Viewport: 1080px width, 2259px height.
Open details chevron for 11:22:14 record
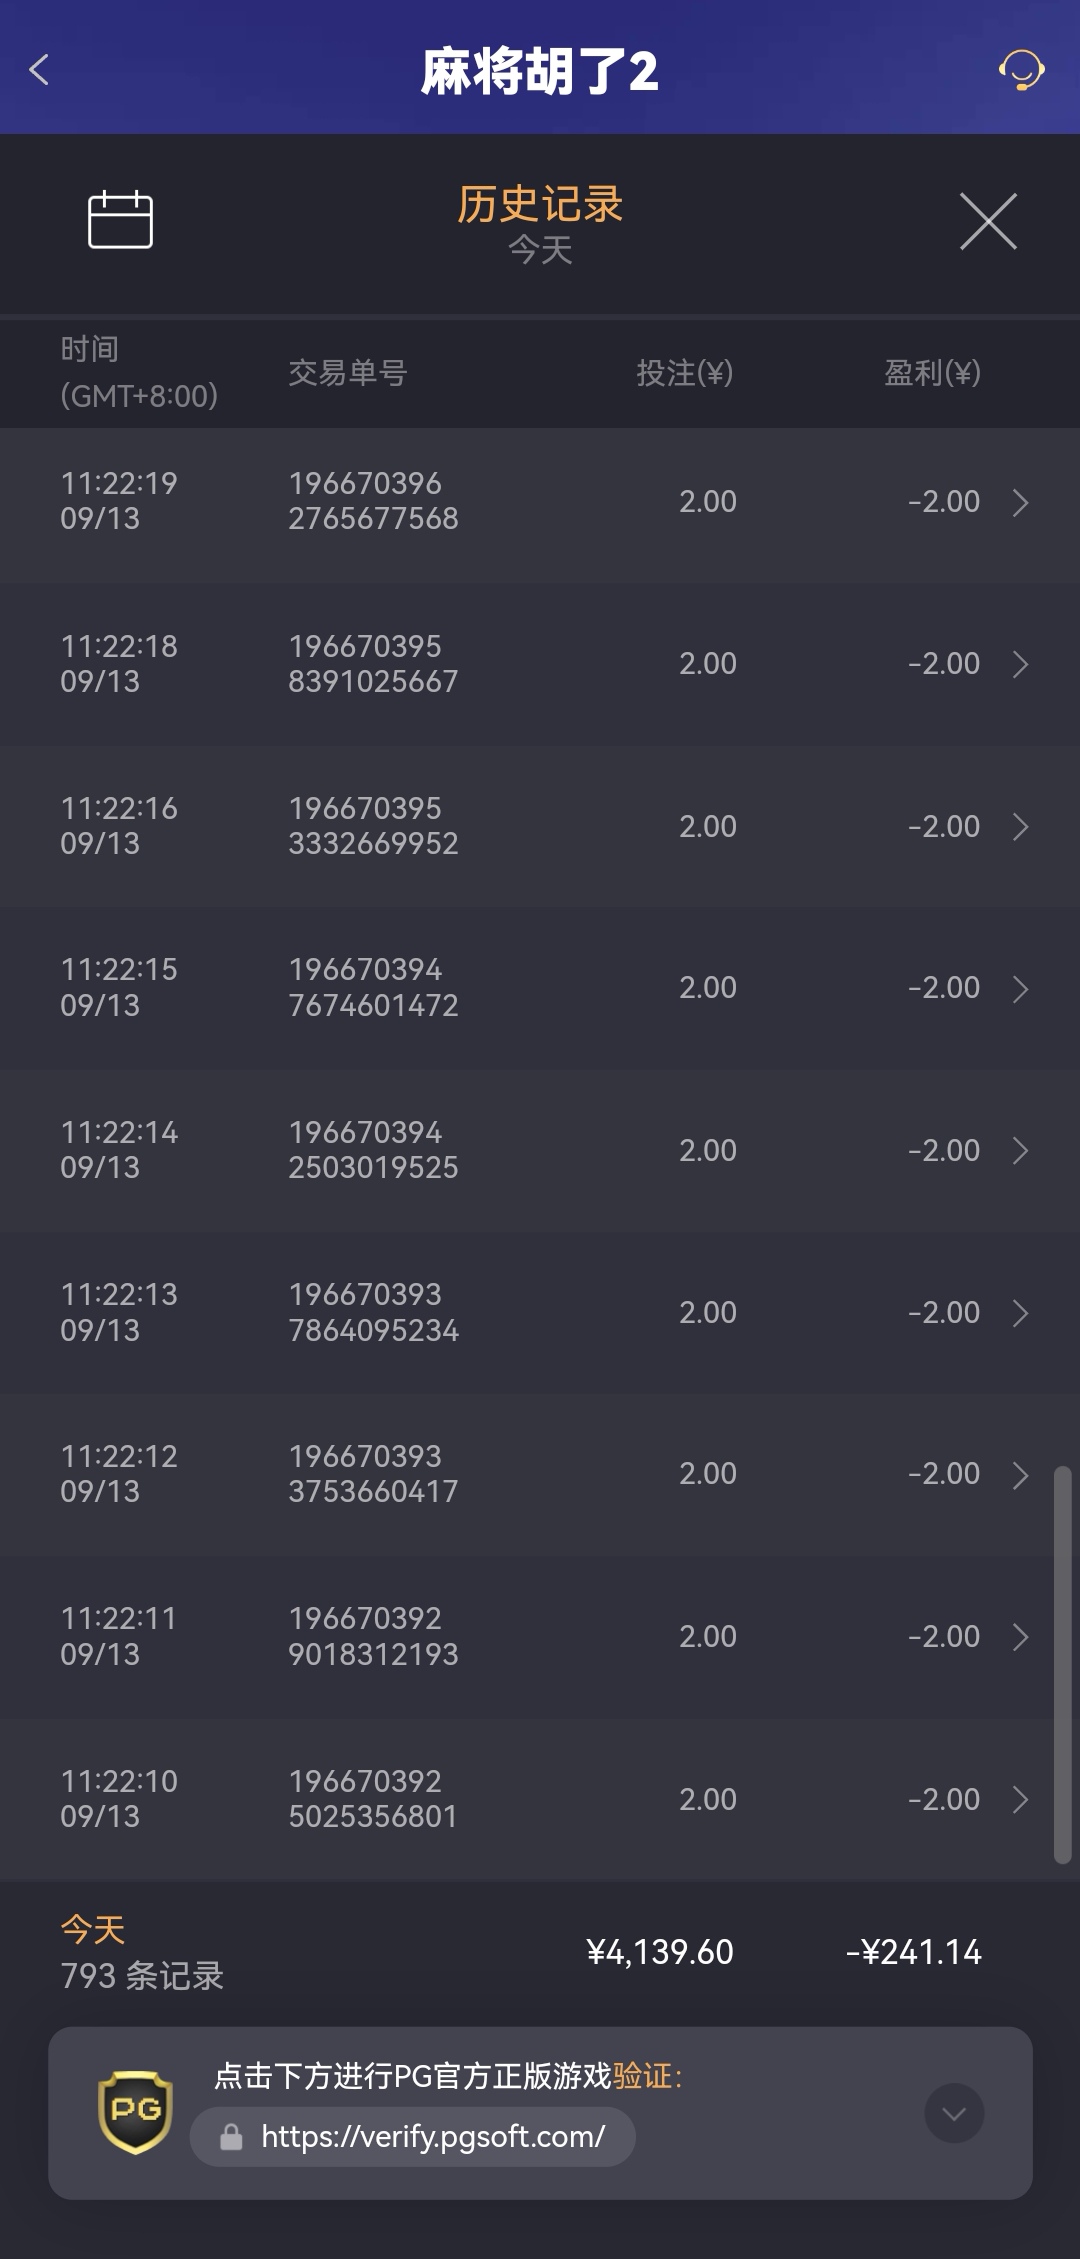[1020, 1151]
